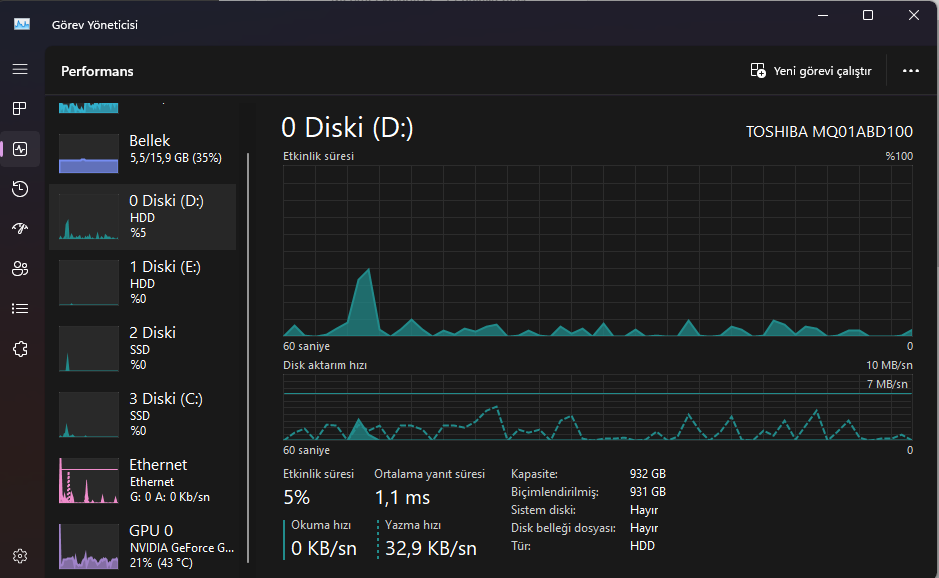939x578 pixels.
Task: Click the Etkinlik süresi activity graph
Action: [598, 250]
